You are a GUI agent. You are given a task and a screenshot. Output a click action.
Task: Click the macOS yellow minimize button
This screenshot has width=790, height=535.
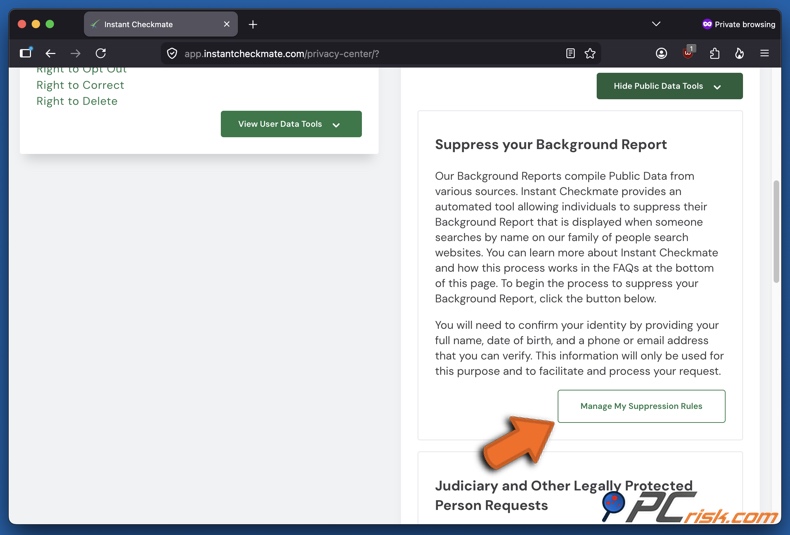pos(36,24)
